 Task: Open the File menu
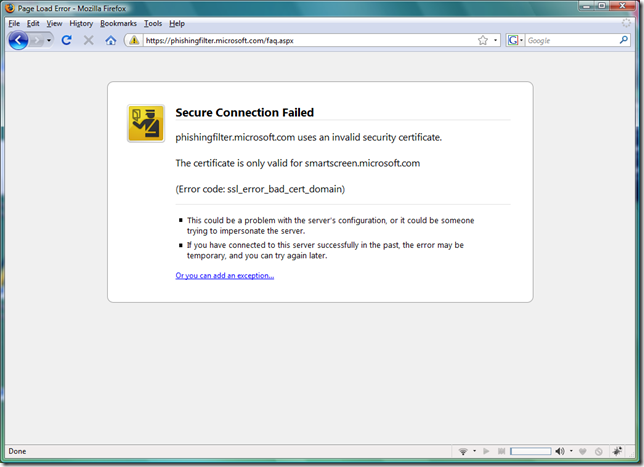click(x=14, y=23)
